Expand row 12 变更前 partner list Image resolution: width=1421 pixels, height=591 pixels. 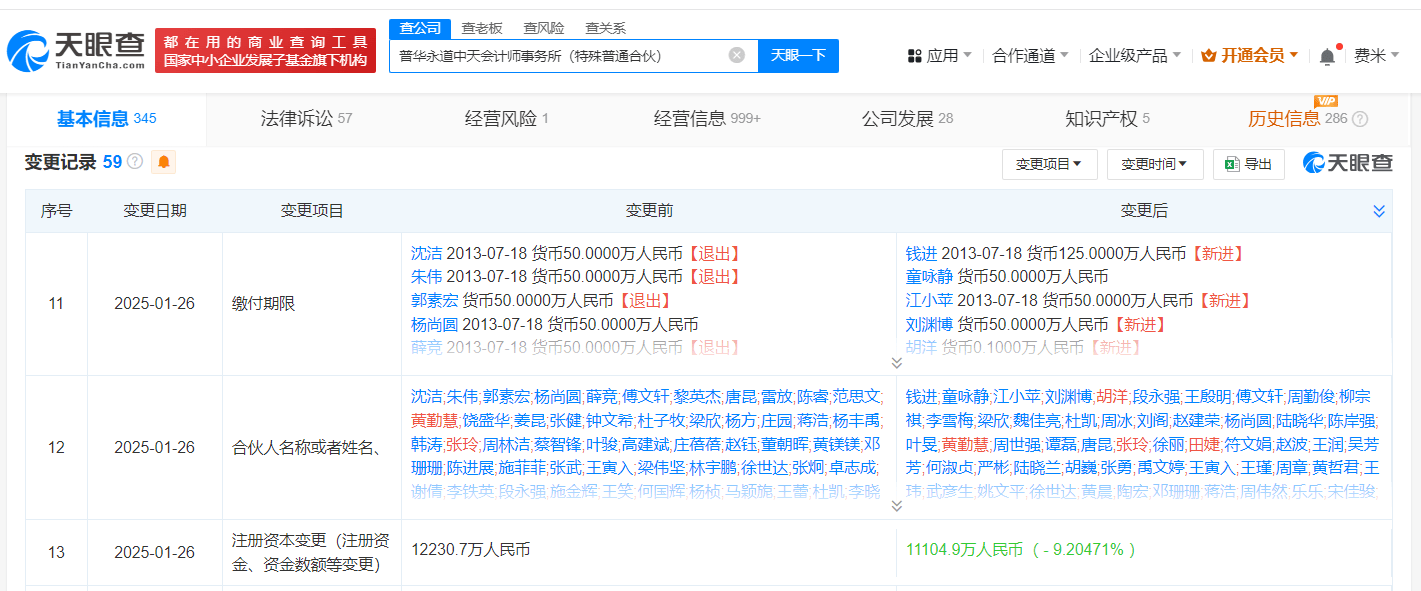point(896,506)
